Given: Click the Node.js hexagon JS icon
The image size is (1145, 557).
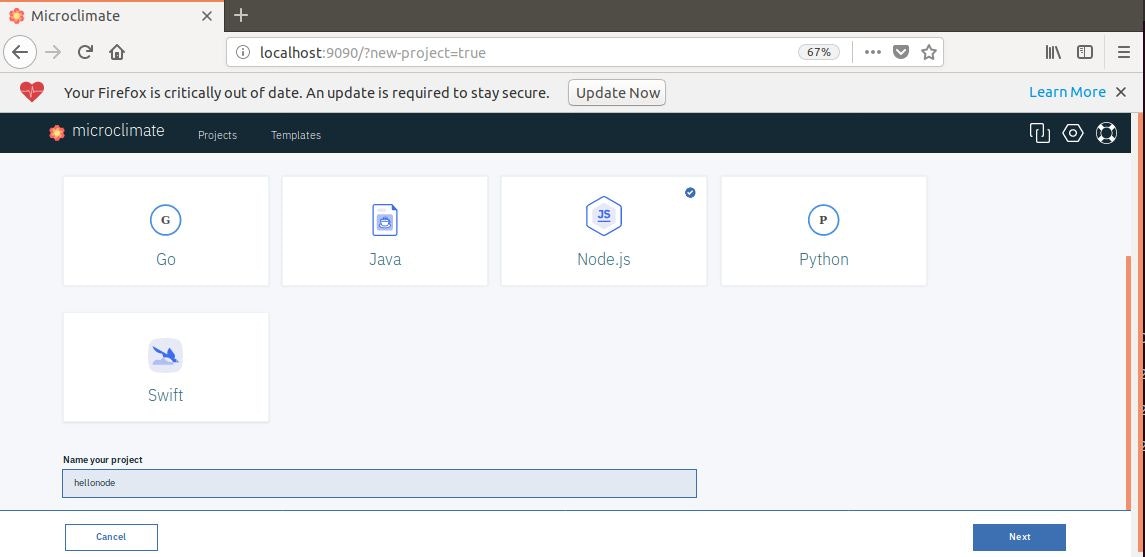Looking at the screenshot, I should pyautogui.click(x=604, y=216).
